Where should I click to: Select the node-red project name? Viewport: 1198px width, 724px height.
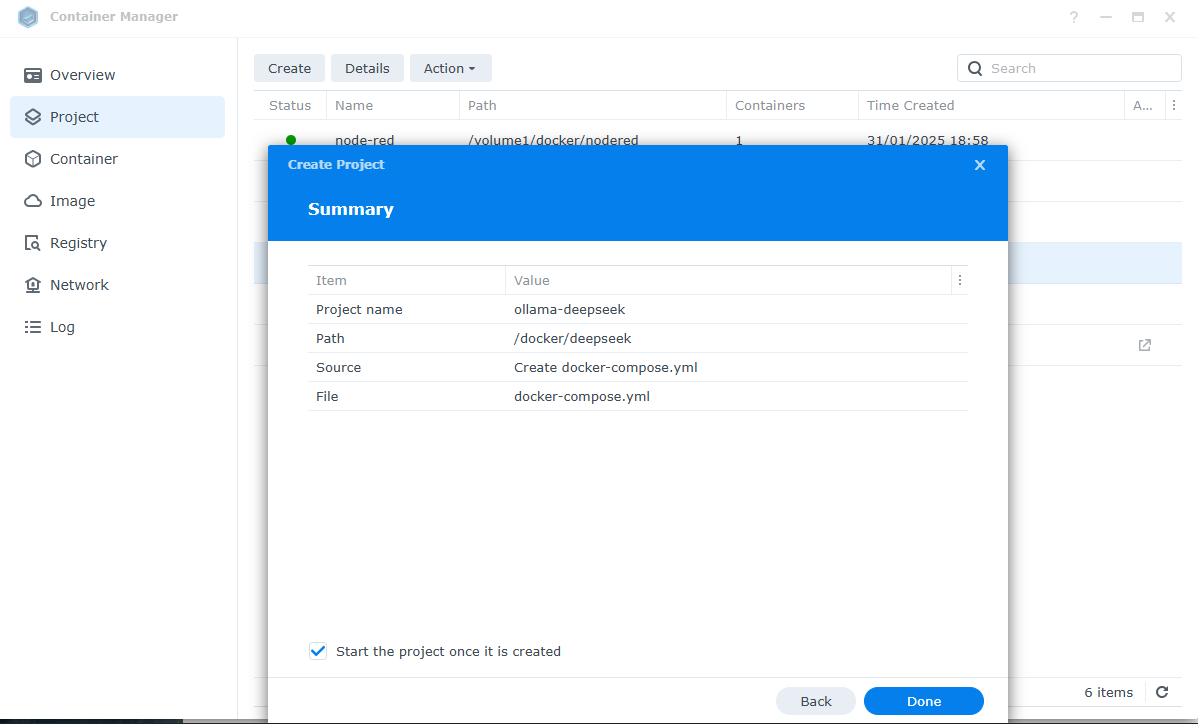click(x=364, y=140)
